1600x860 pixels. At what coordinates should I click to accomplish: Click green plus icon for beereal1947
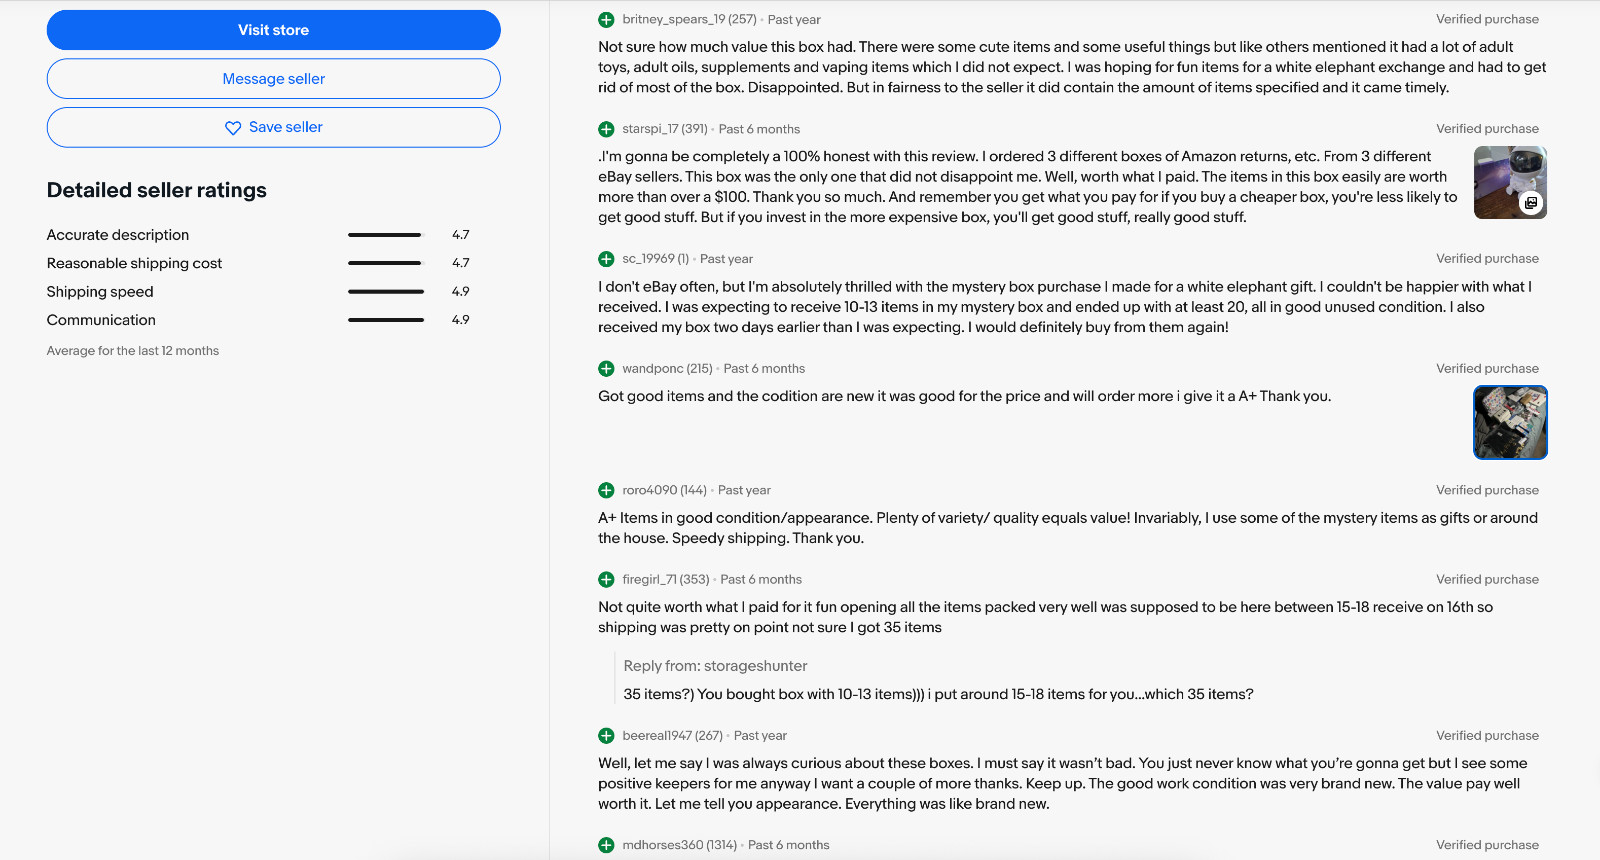(x=606, y=736)
